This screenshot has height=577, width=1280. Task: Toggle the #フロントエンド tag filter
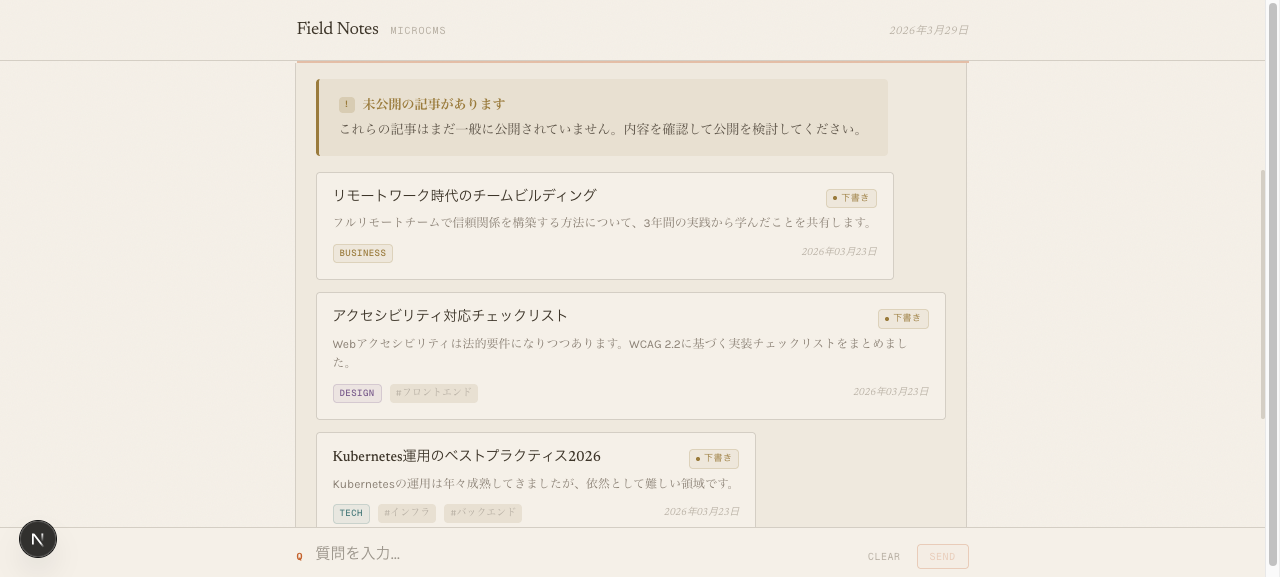pyautogui.click(x=434, y=393)
